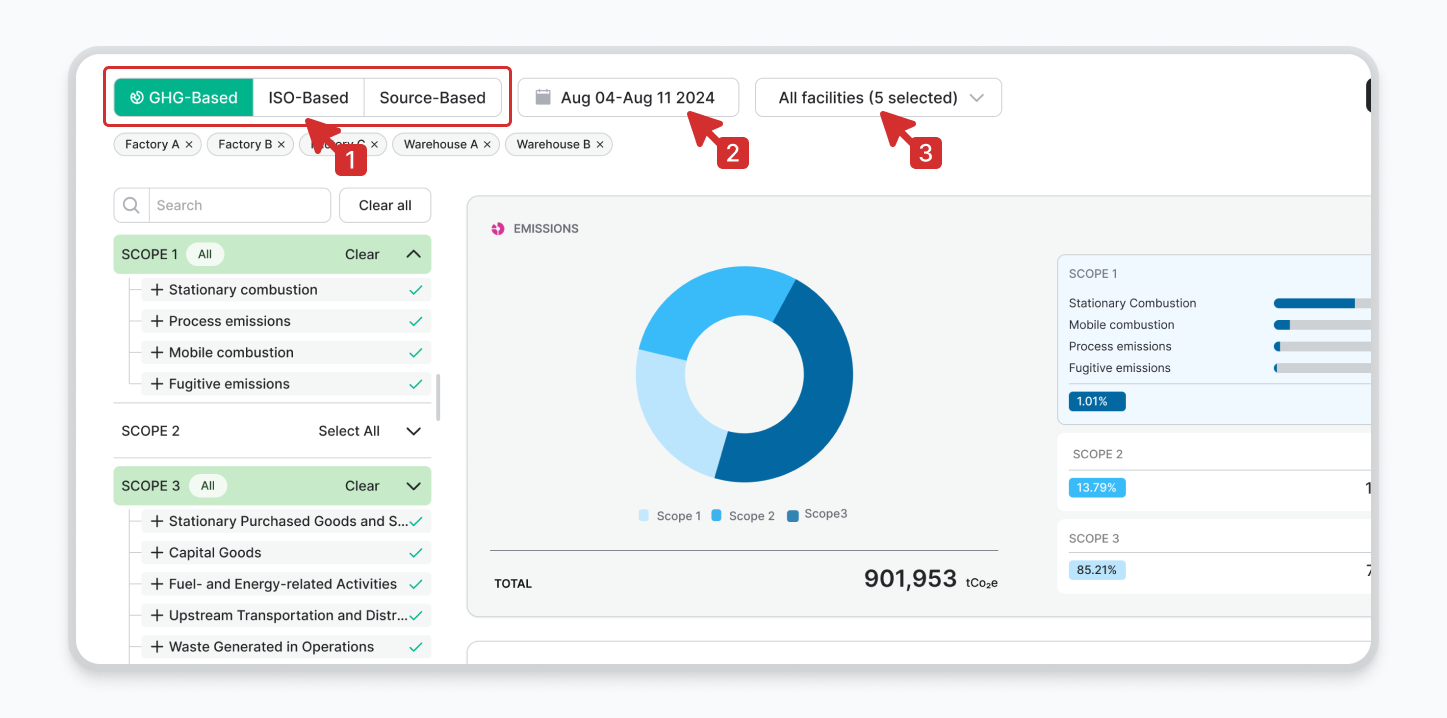Click into the Search input field
This screenshot has height=718, width=1447.
[x=238, y=205]
